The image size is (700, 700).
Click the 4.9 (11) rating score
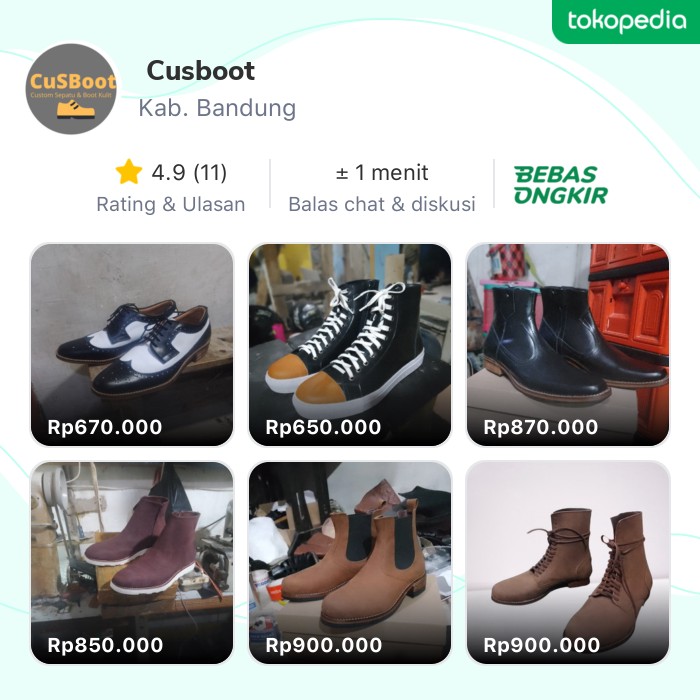pos(189,173)
